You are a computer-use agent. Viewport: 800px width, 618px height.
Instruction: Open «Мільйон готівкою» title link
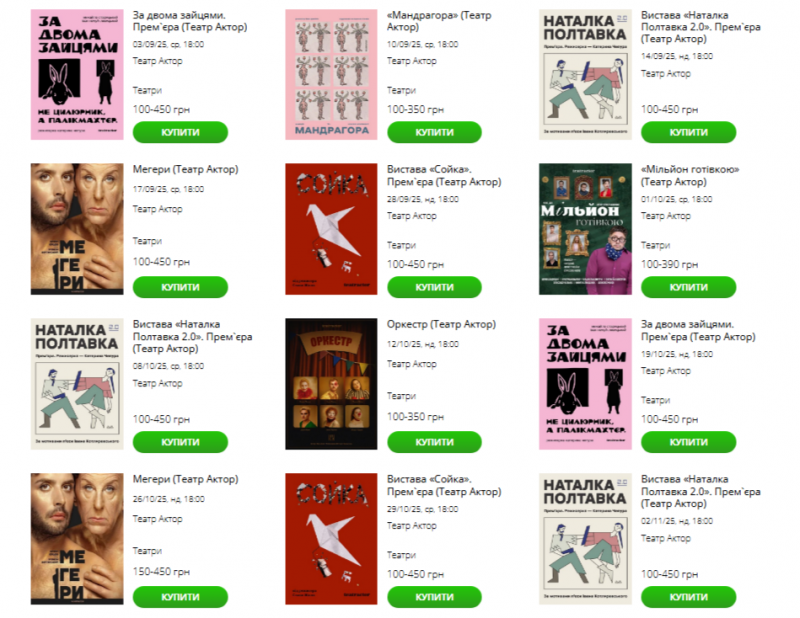(x=690, y=176)
